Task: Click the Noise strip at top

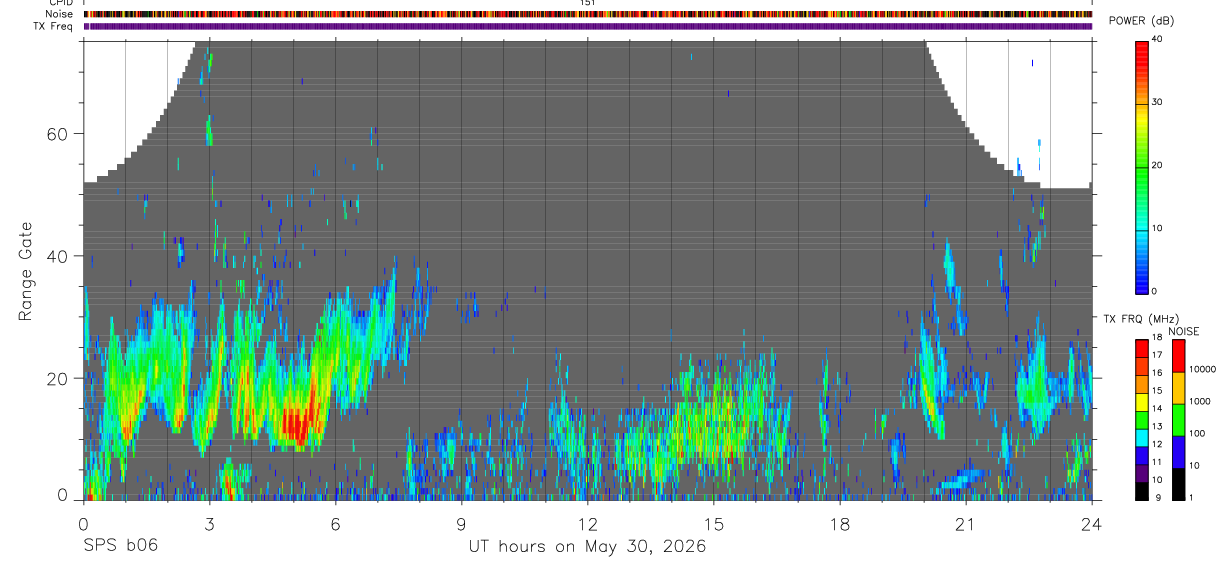Action: [x=588, y=14]
